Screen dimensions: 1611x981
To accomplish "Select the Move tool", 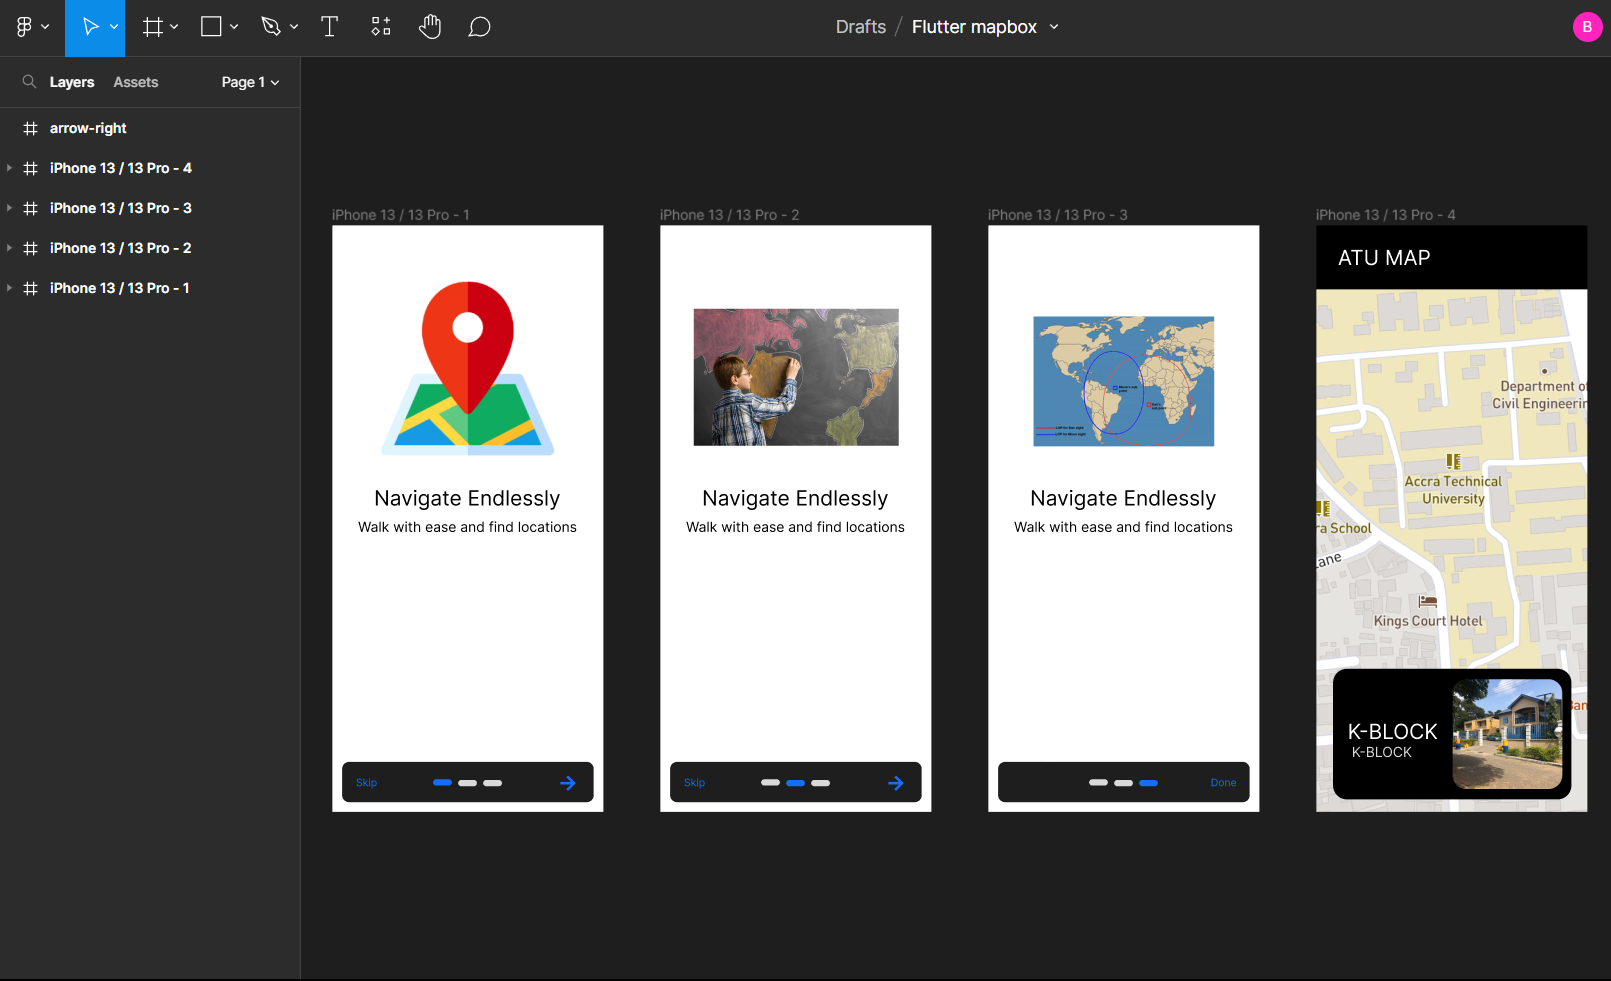I will 90,27.
